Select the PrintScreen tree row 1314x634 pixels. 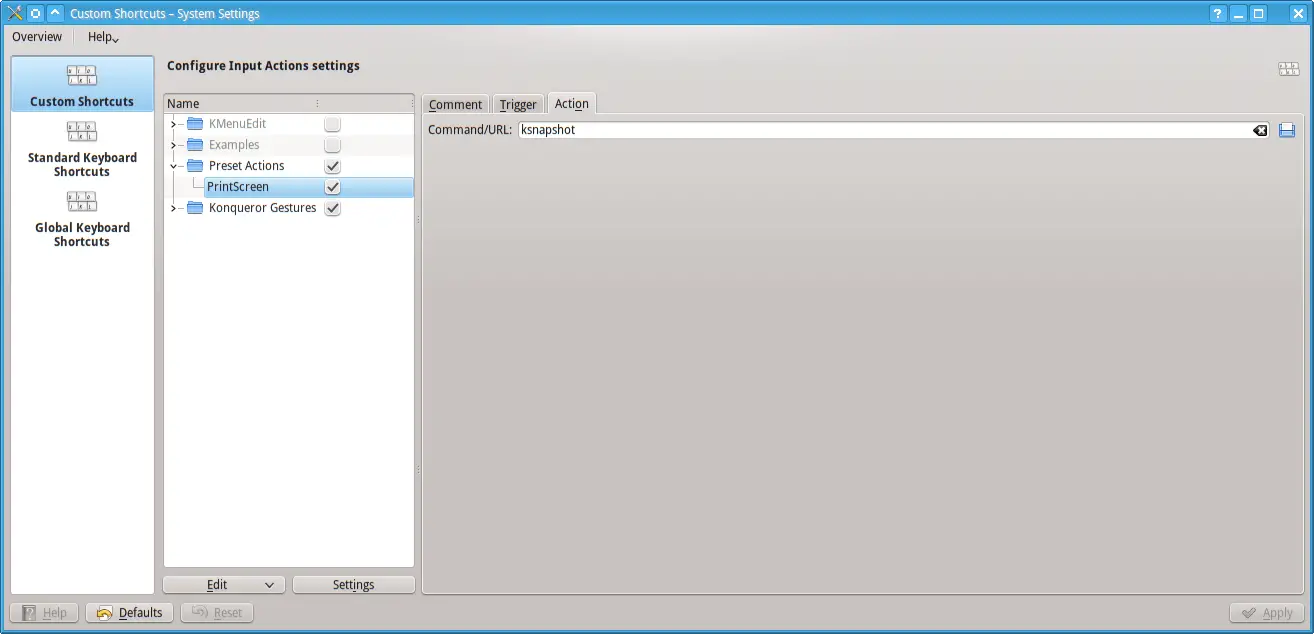point(289,187)
